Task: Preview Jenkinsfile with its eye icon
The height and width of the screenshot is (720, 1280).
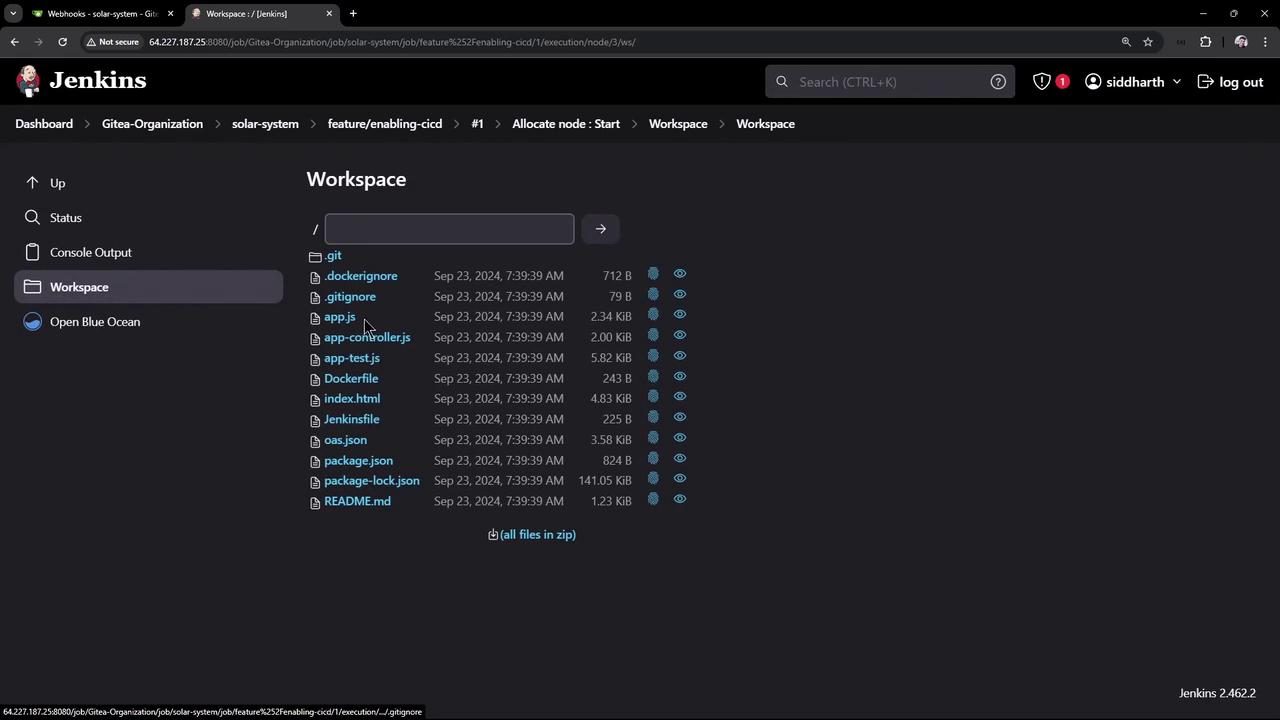Action: (x=680, y=418)
